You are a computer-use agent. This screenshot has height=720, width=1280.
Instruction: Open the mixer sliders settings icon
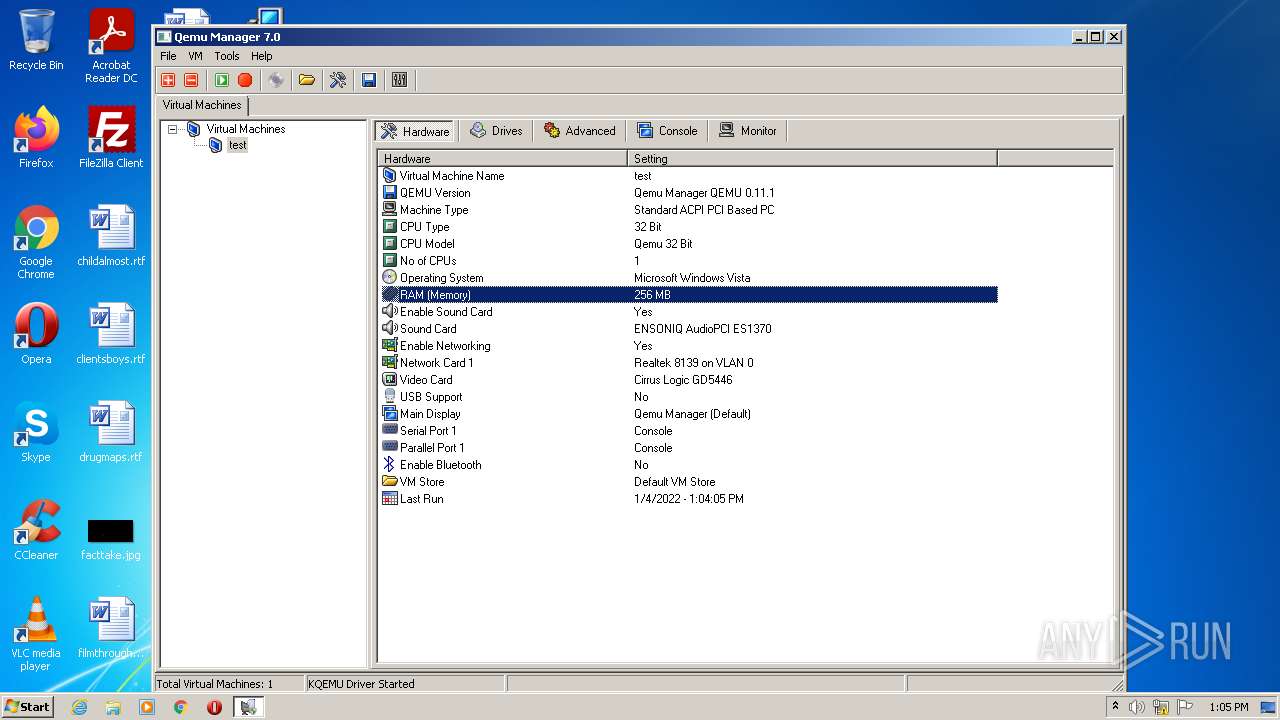[400, 80]
